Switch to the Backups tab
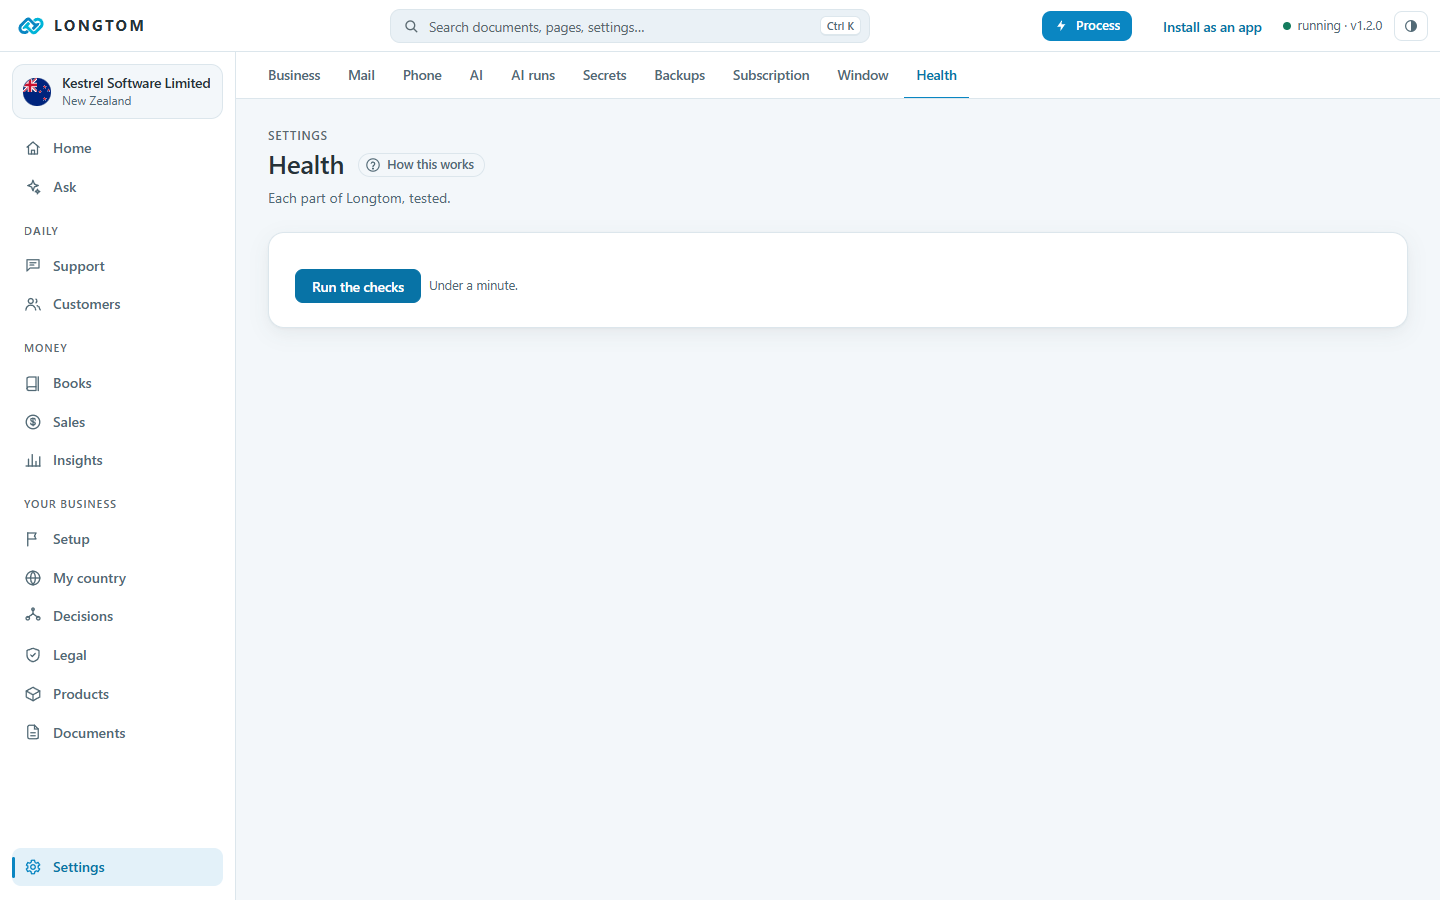 click(680, 75)
